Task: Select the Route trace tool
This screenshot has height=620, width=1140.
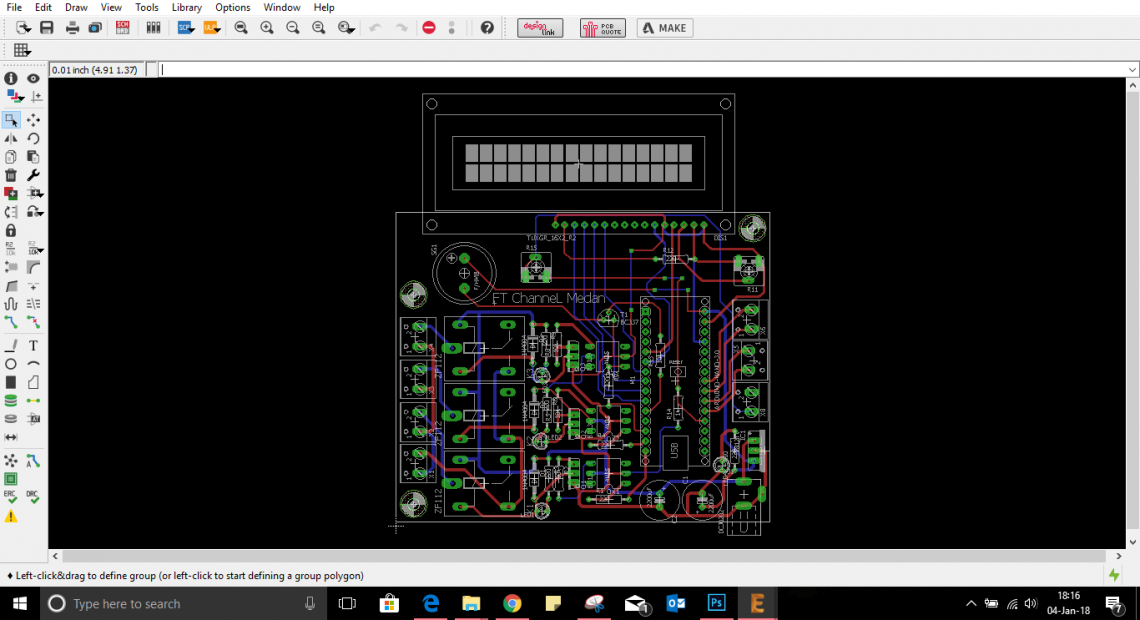Action: [11, 322]
